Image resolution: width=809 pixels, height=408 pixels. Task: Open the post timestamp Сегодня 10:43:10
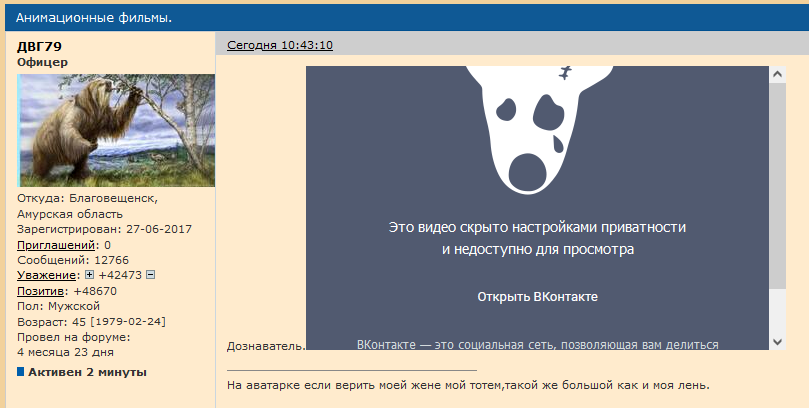click(280, 45)
